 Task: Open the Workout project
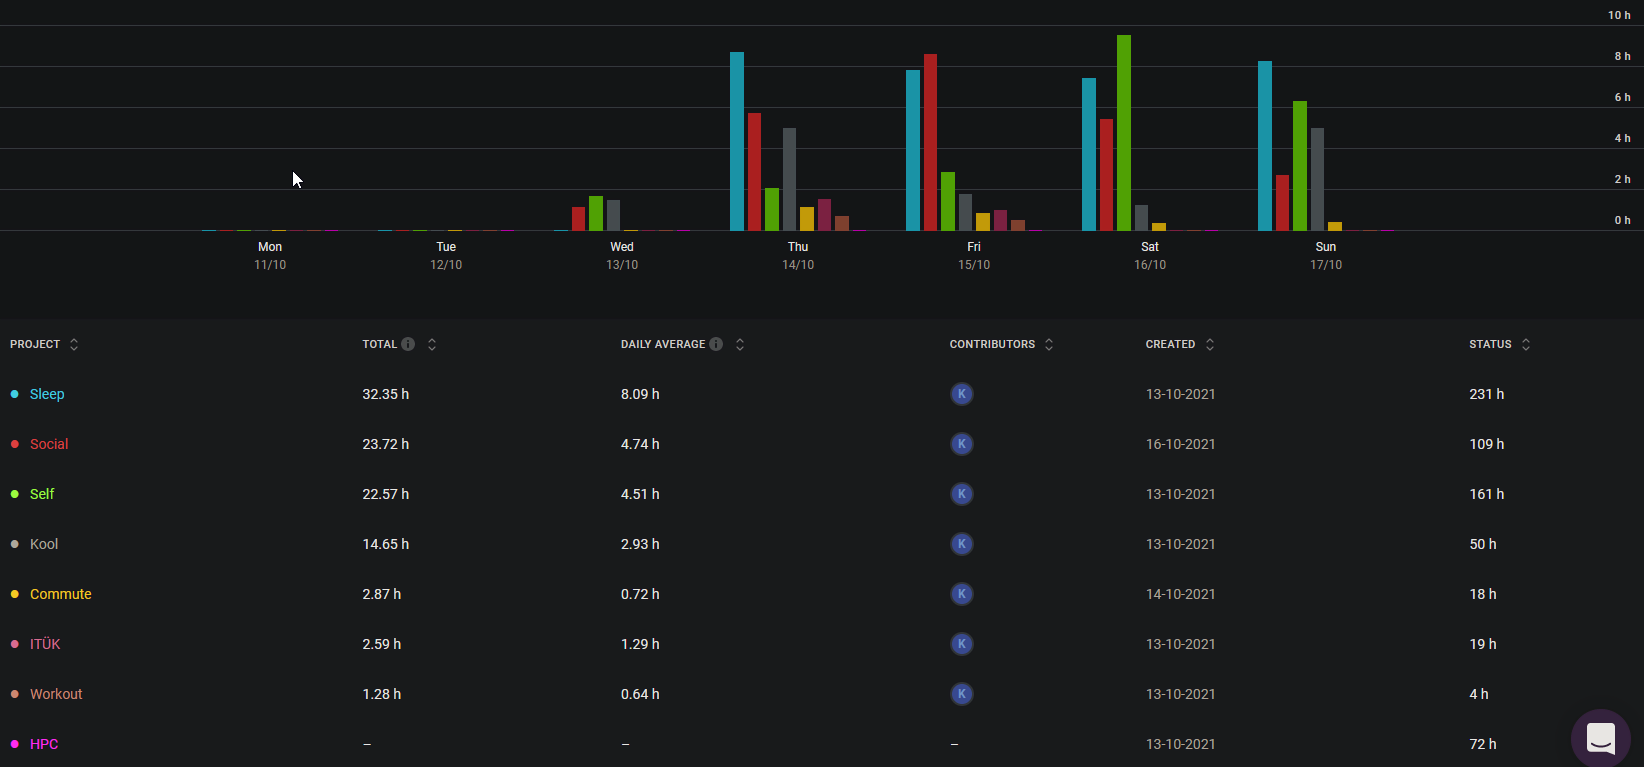(56, 694)
